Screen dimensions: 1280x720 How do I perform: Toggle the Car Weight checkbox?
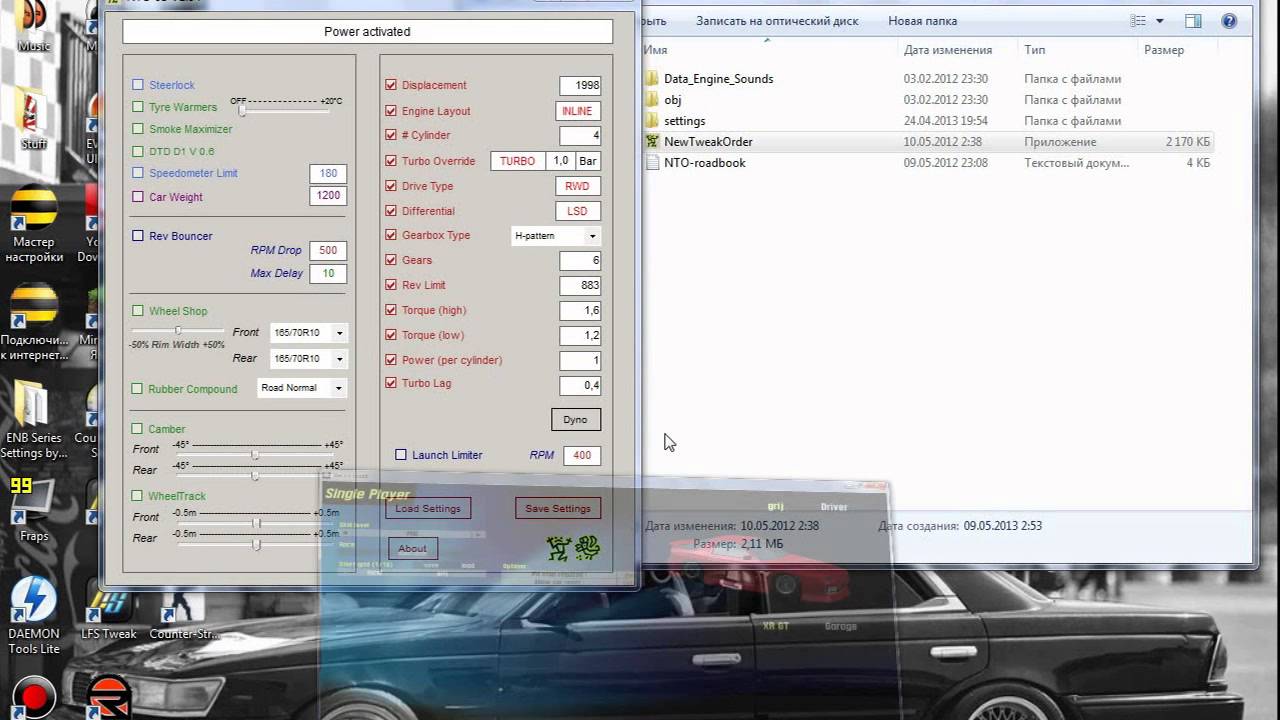pyautogui.click(x=138, y=197)
